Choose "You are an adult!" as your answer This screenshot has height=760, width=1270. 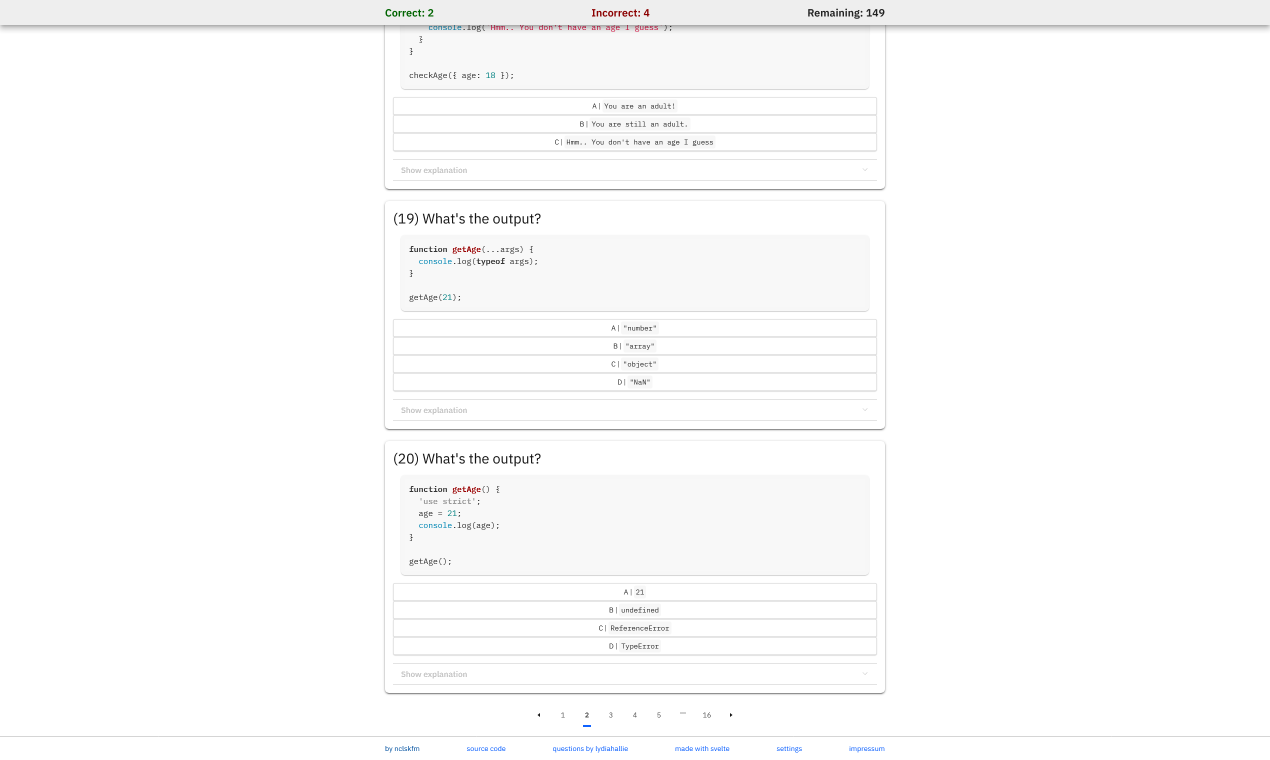[634, 106]
